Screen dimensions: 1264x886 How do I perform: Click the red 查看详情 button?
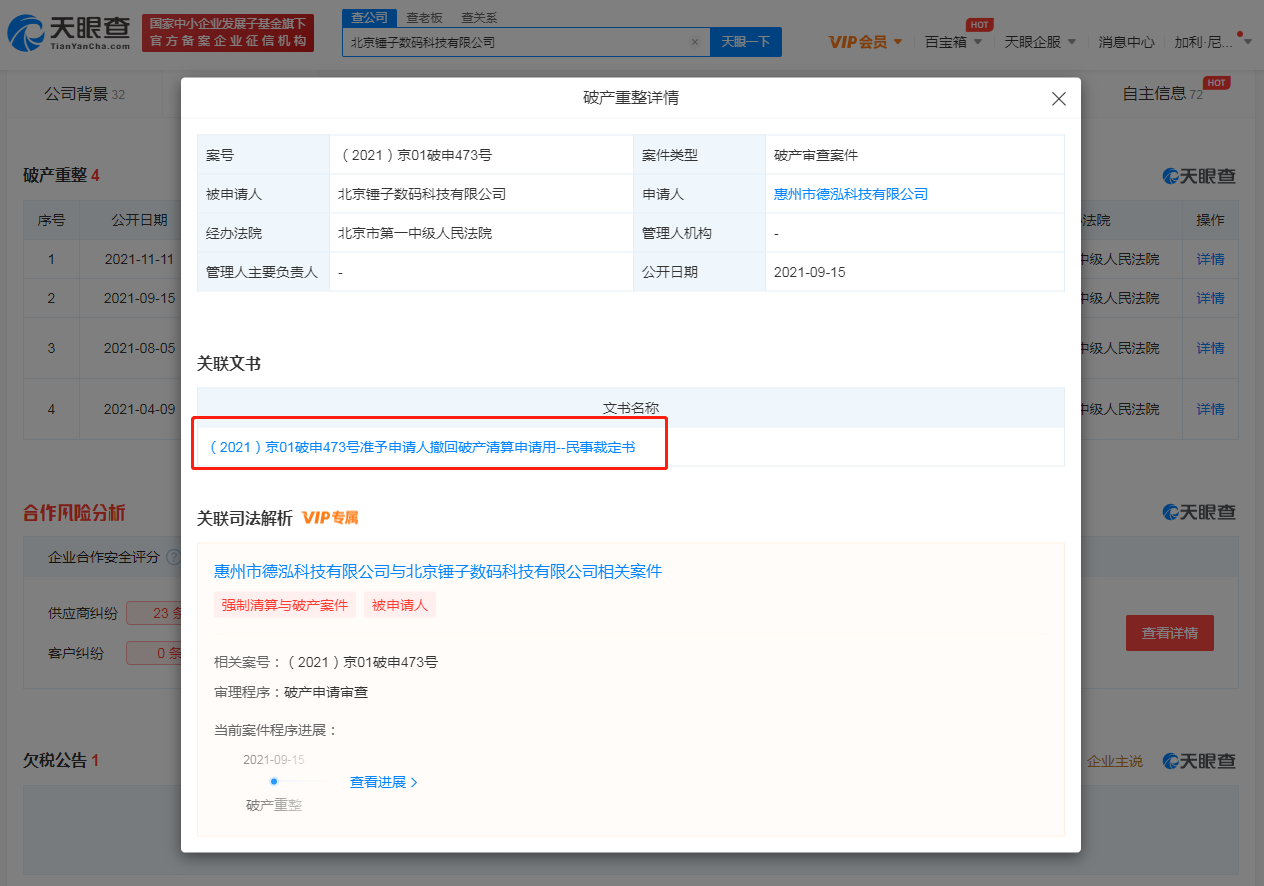1169,632
